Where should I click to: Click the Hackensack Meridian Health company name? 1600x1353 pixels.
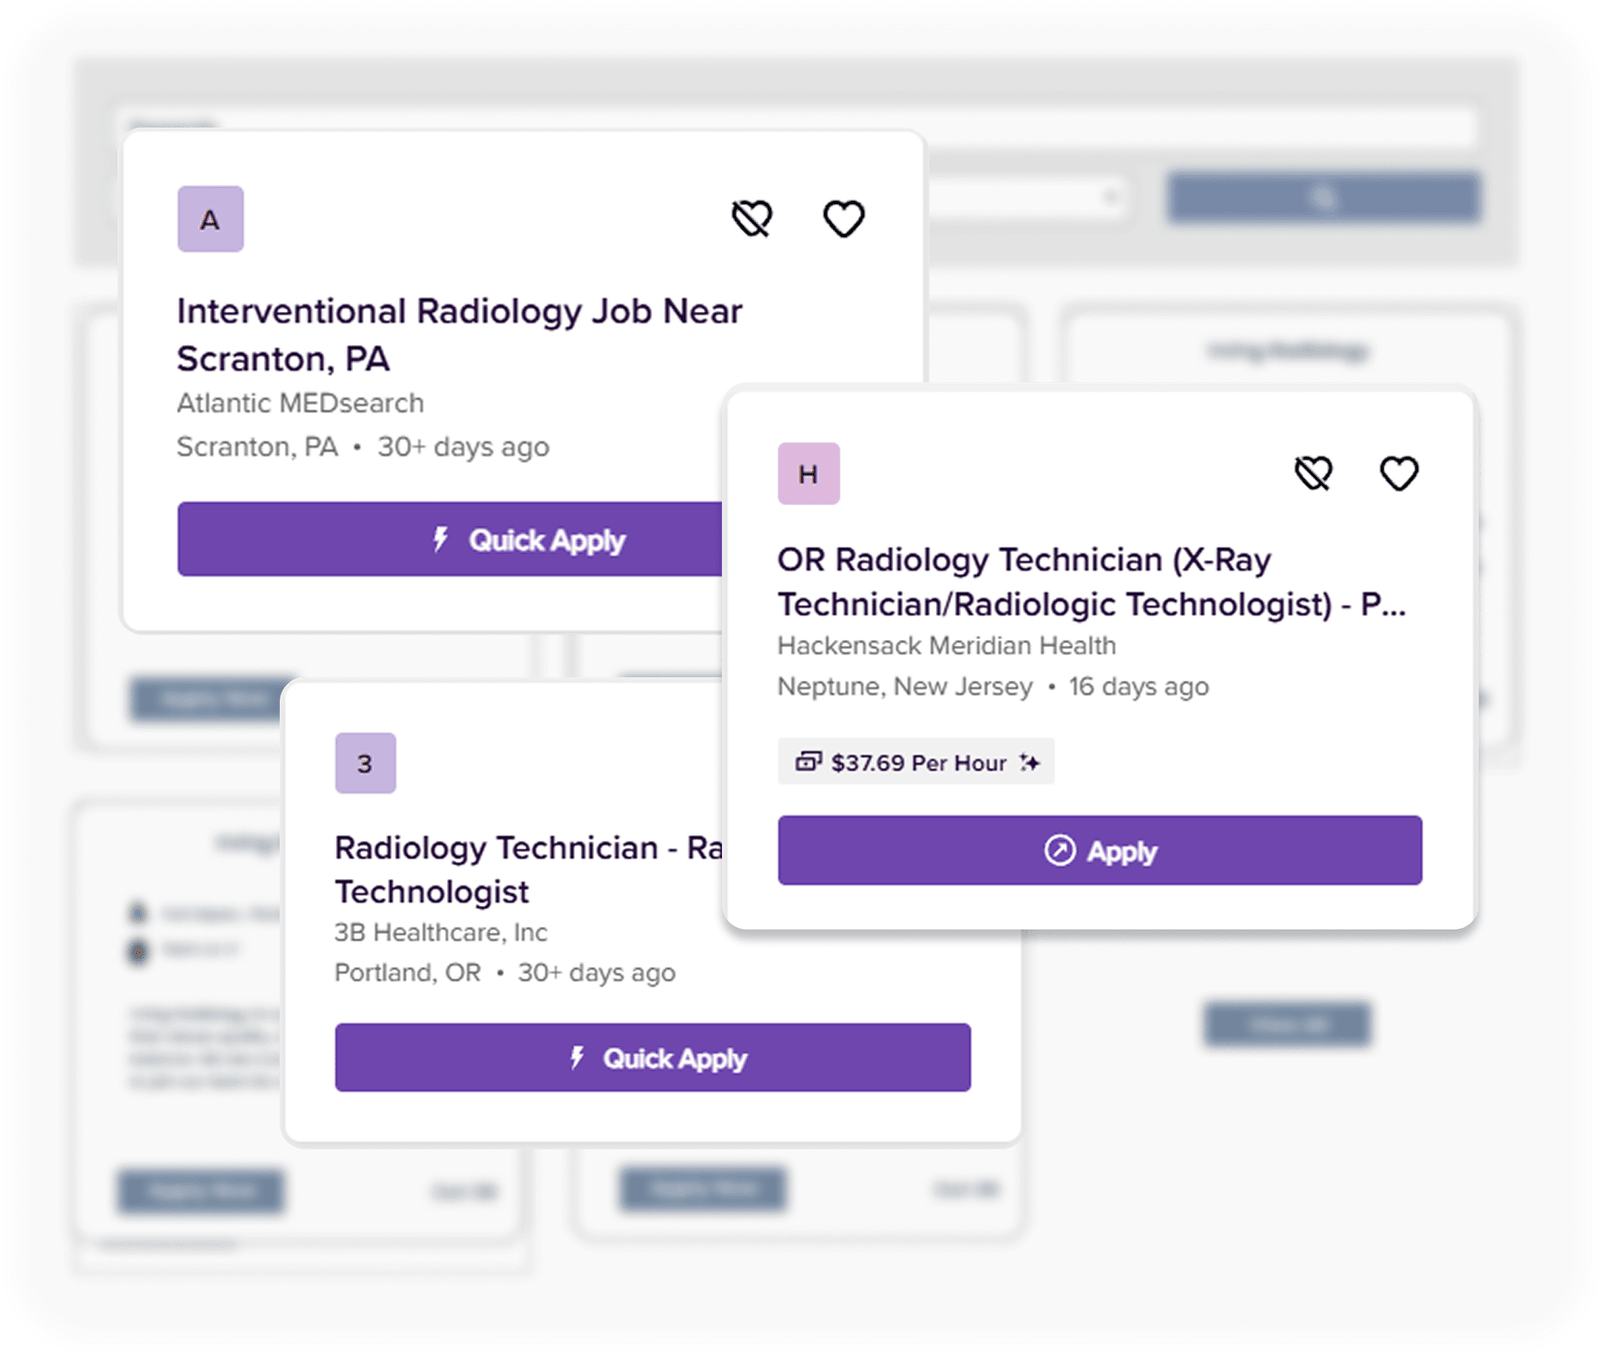(946, 646)
